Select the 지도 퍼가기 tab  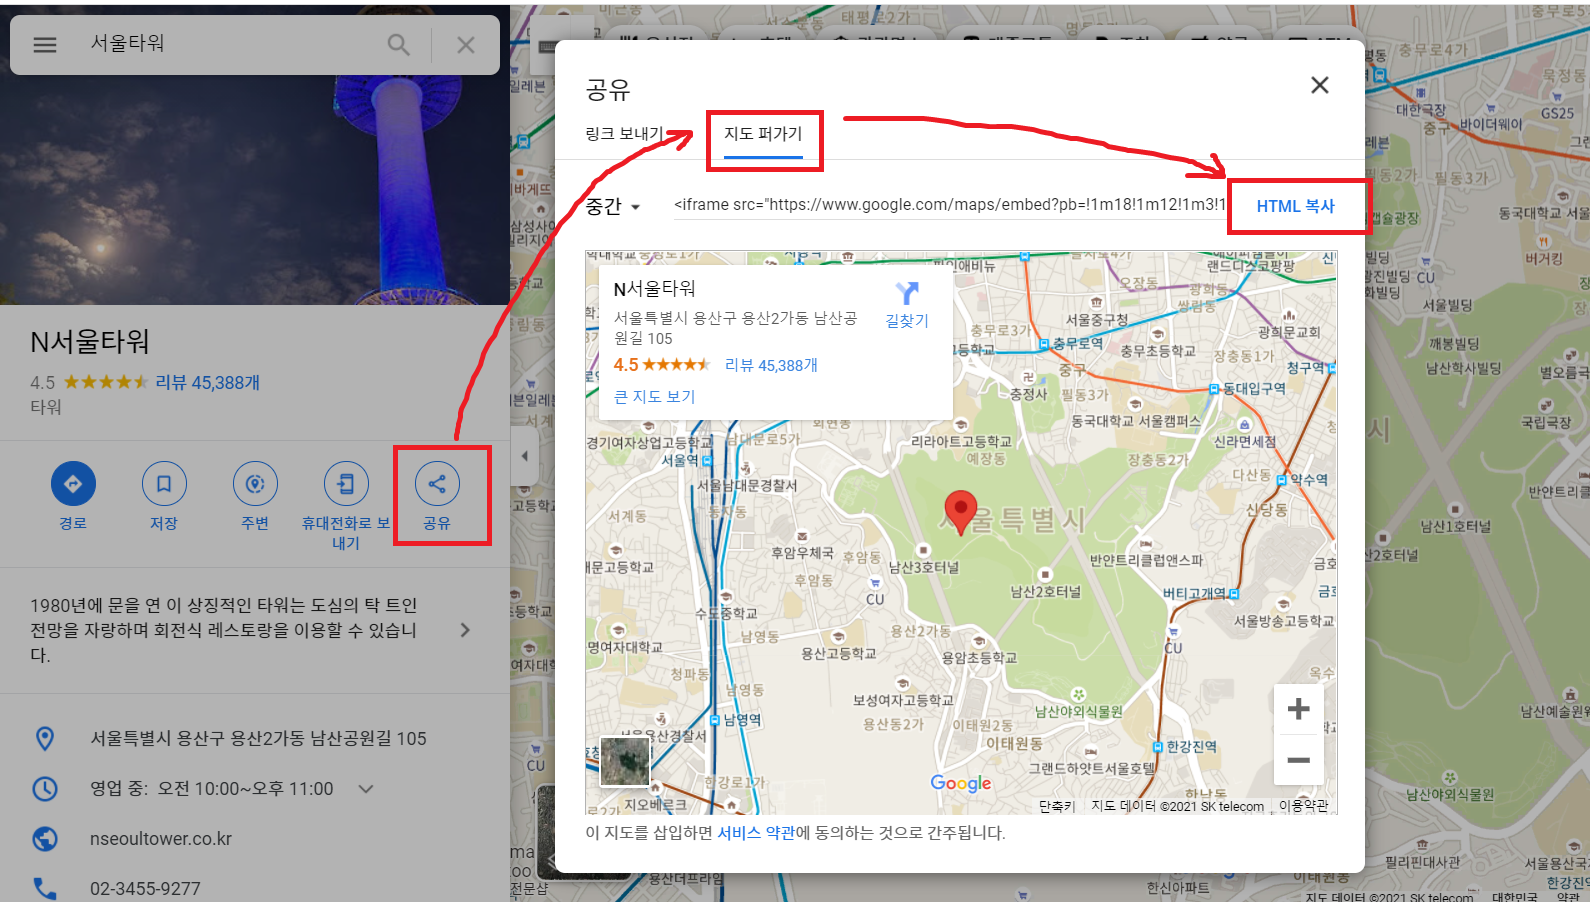point(763,134)
